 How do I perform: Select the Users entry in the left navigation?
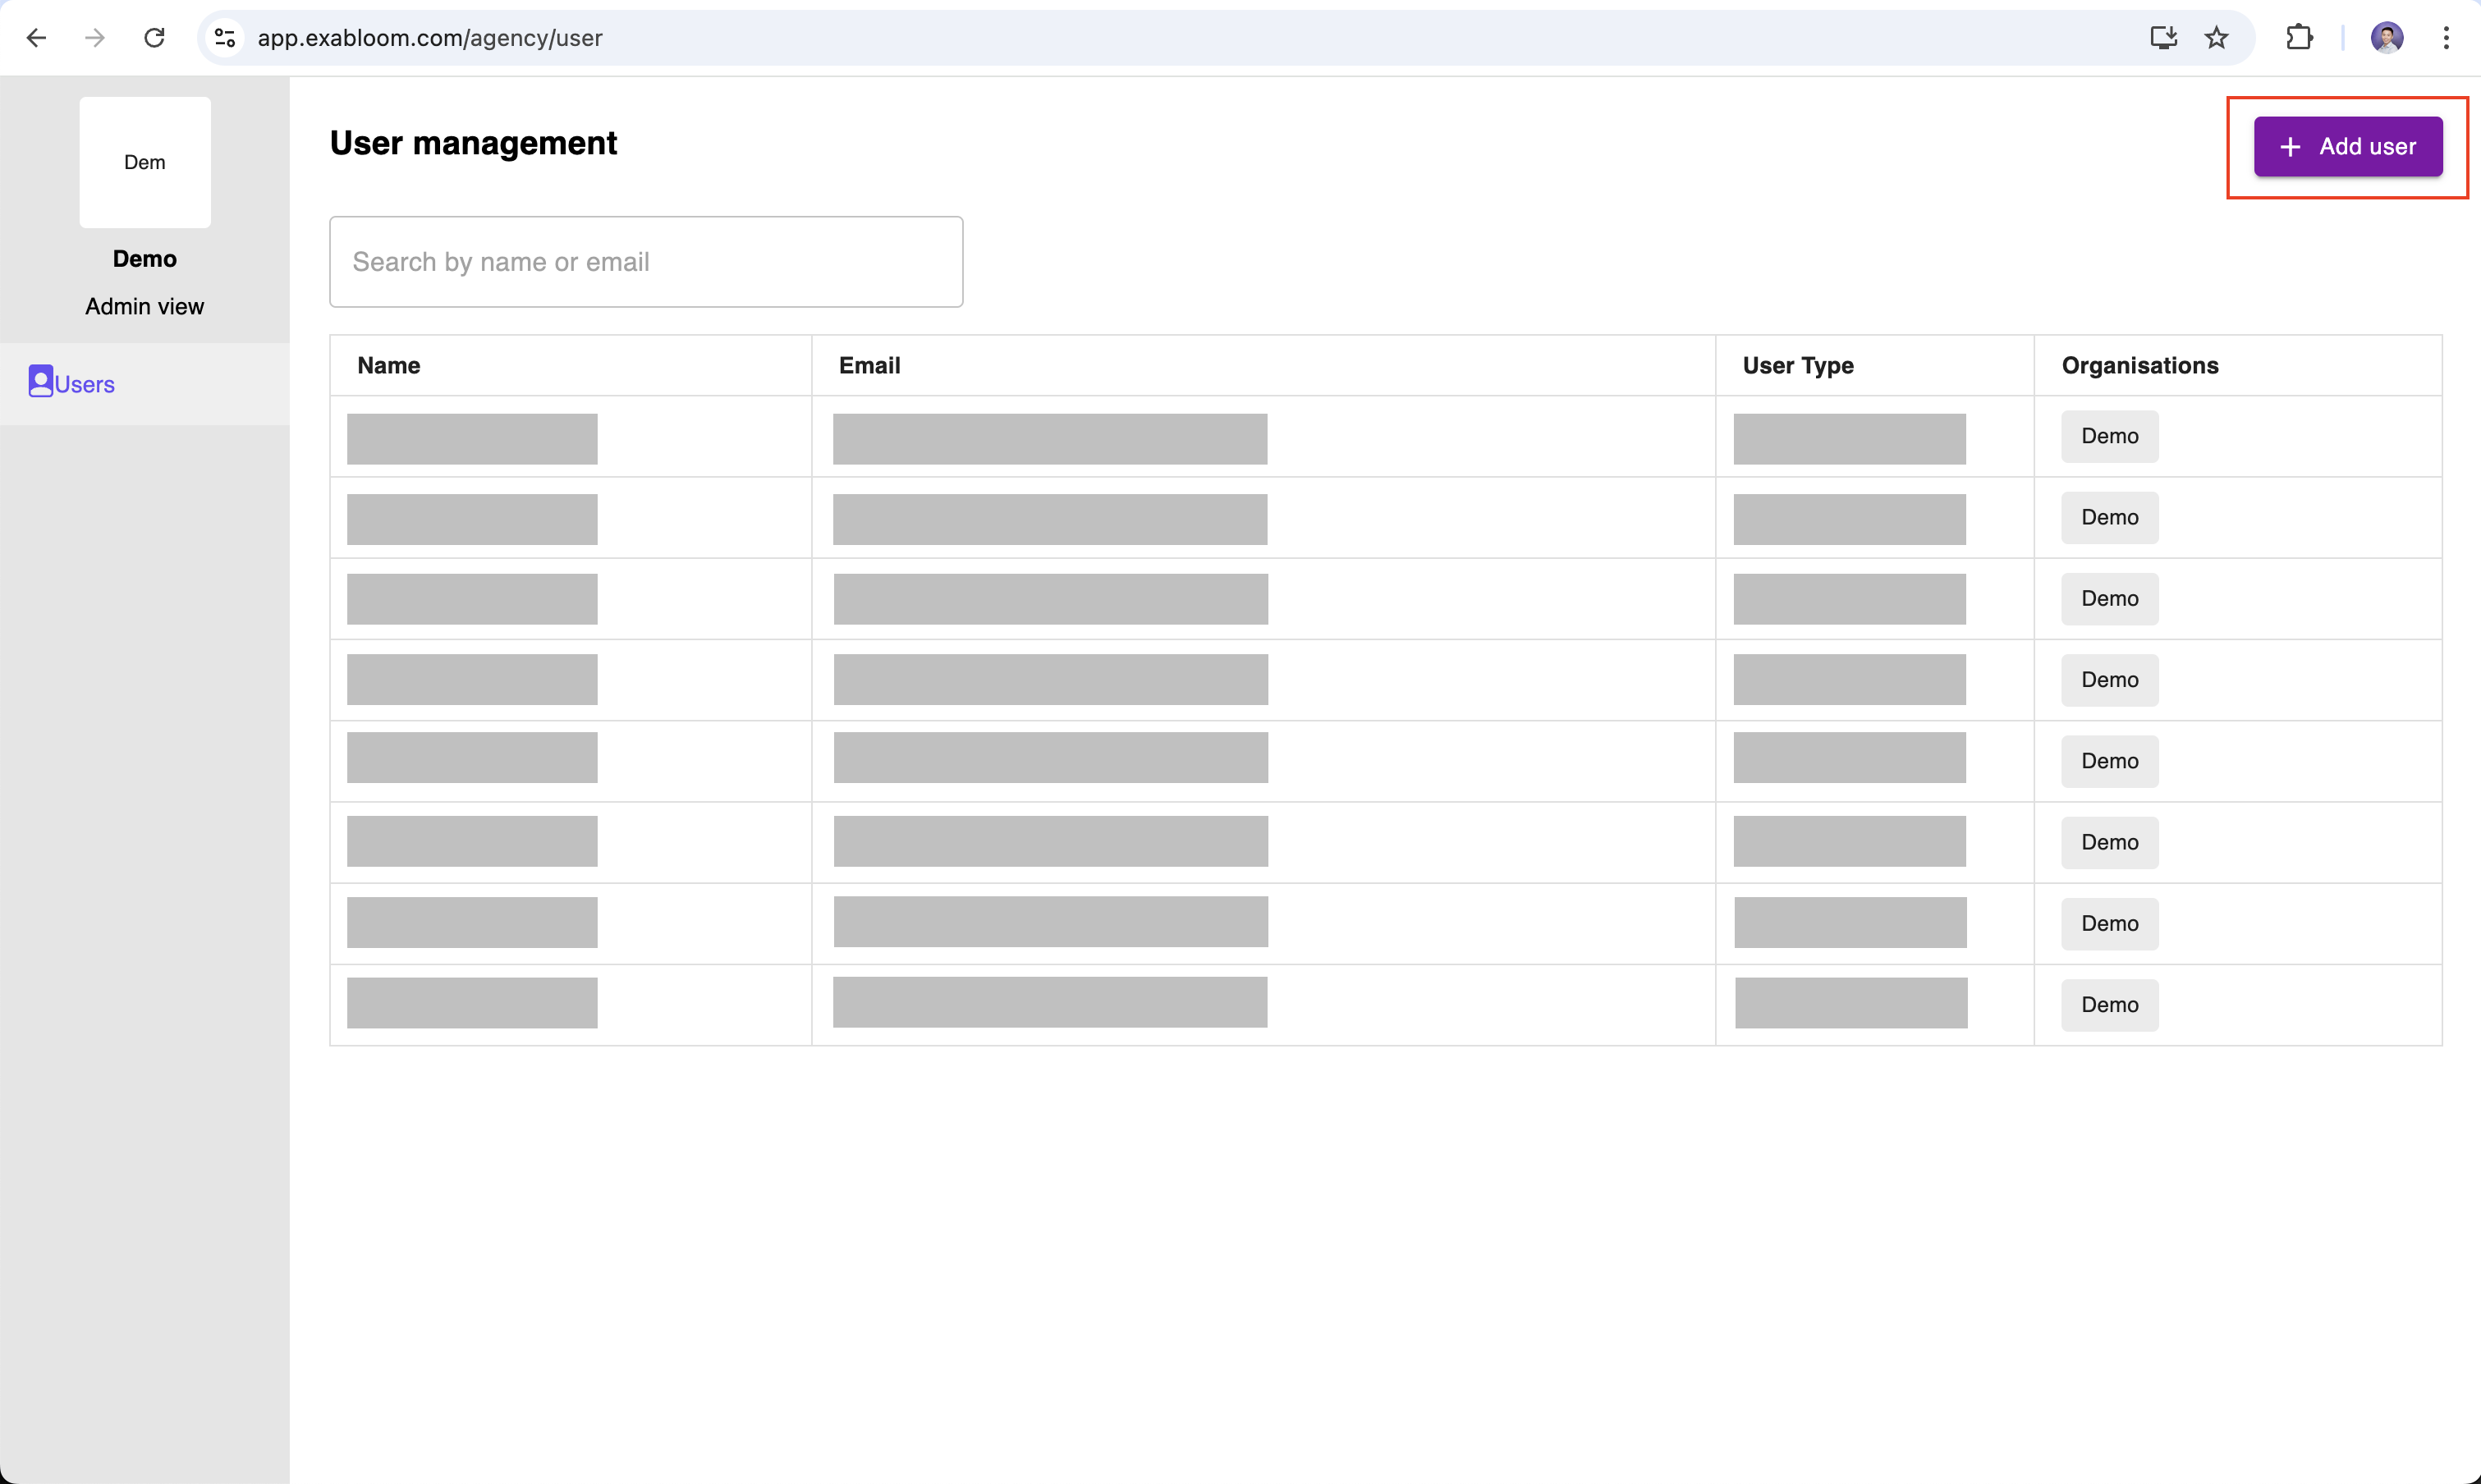(84, 383)
